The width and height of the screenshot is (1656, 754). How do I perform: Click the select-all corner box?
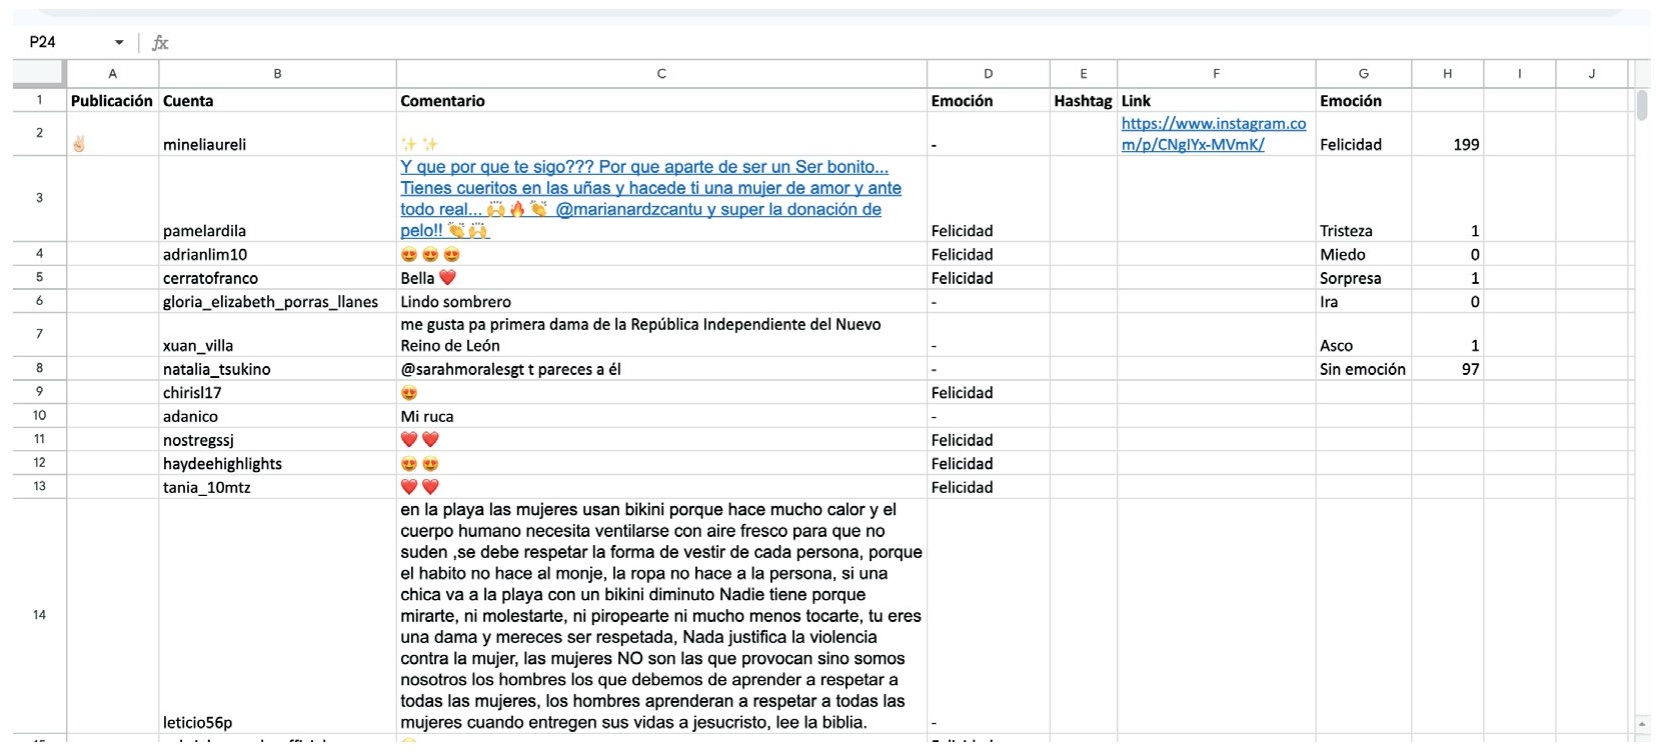point(39,73)
